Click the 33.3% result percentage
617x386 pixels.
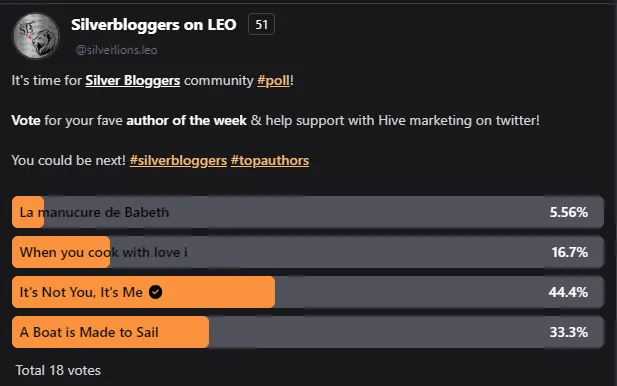569,332
